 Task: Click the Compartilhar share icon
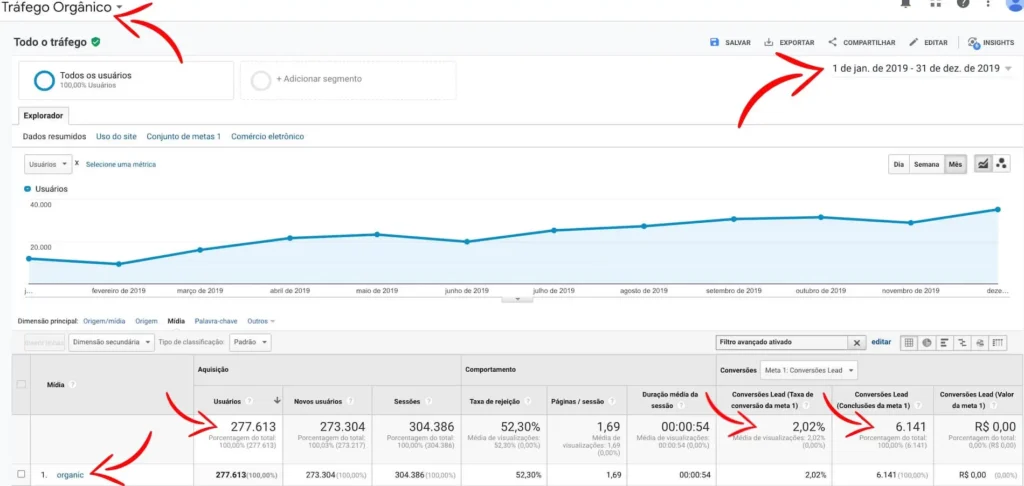833,42
